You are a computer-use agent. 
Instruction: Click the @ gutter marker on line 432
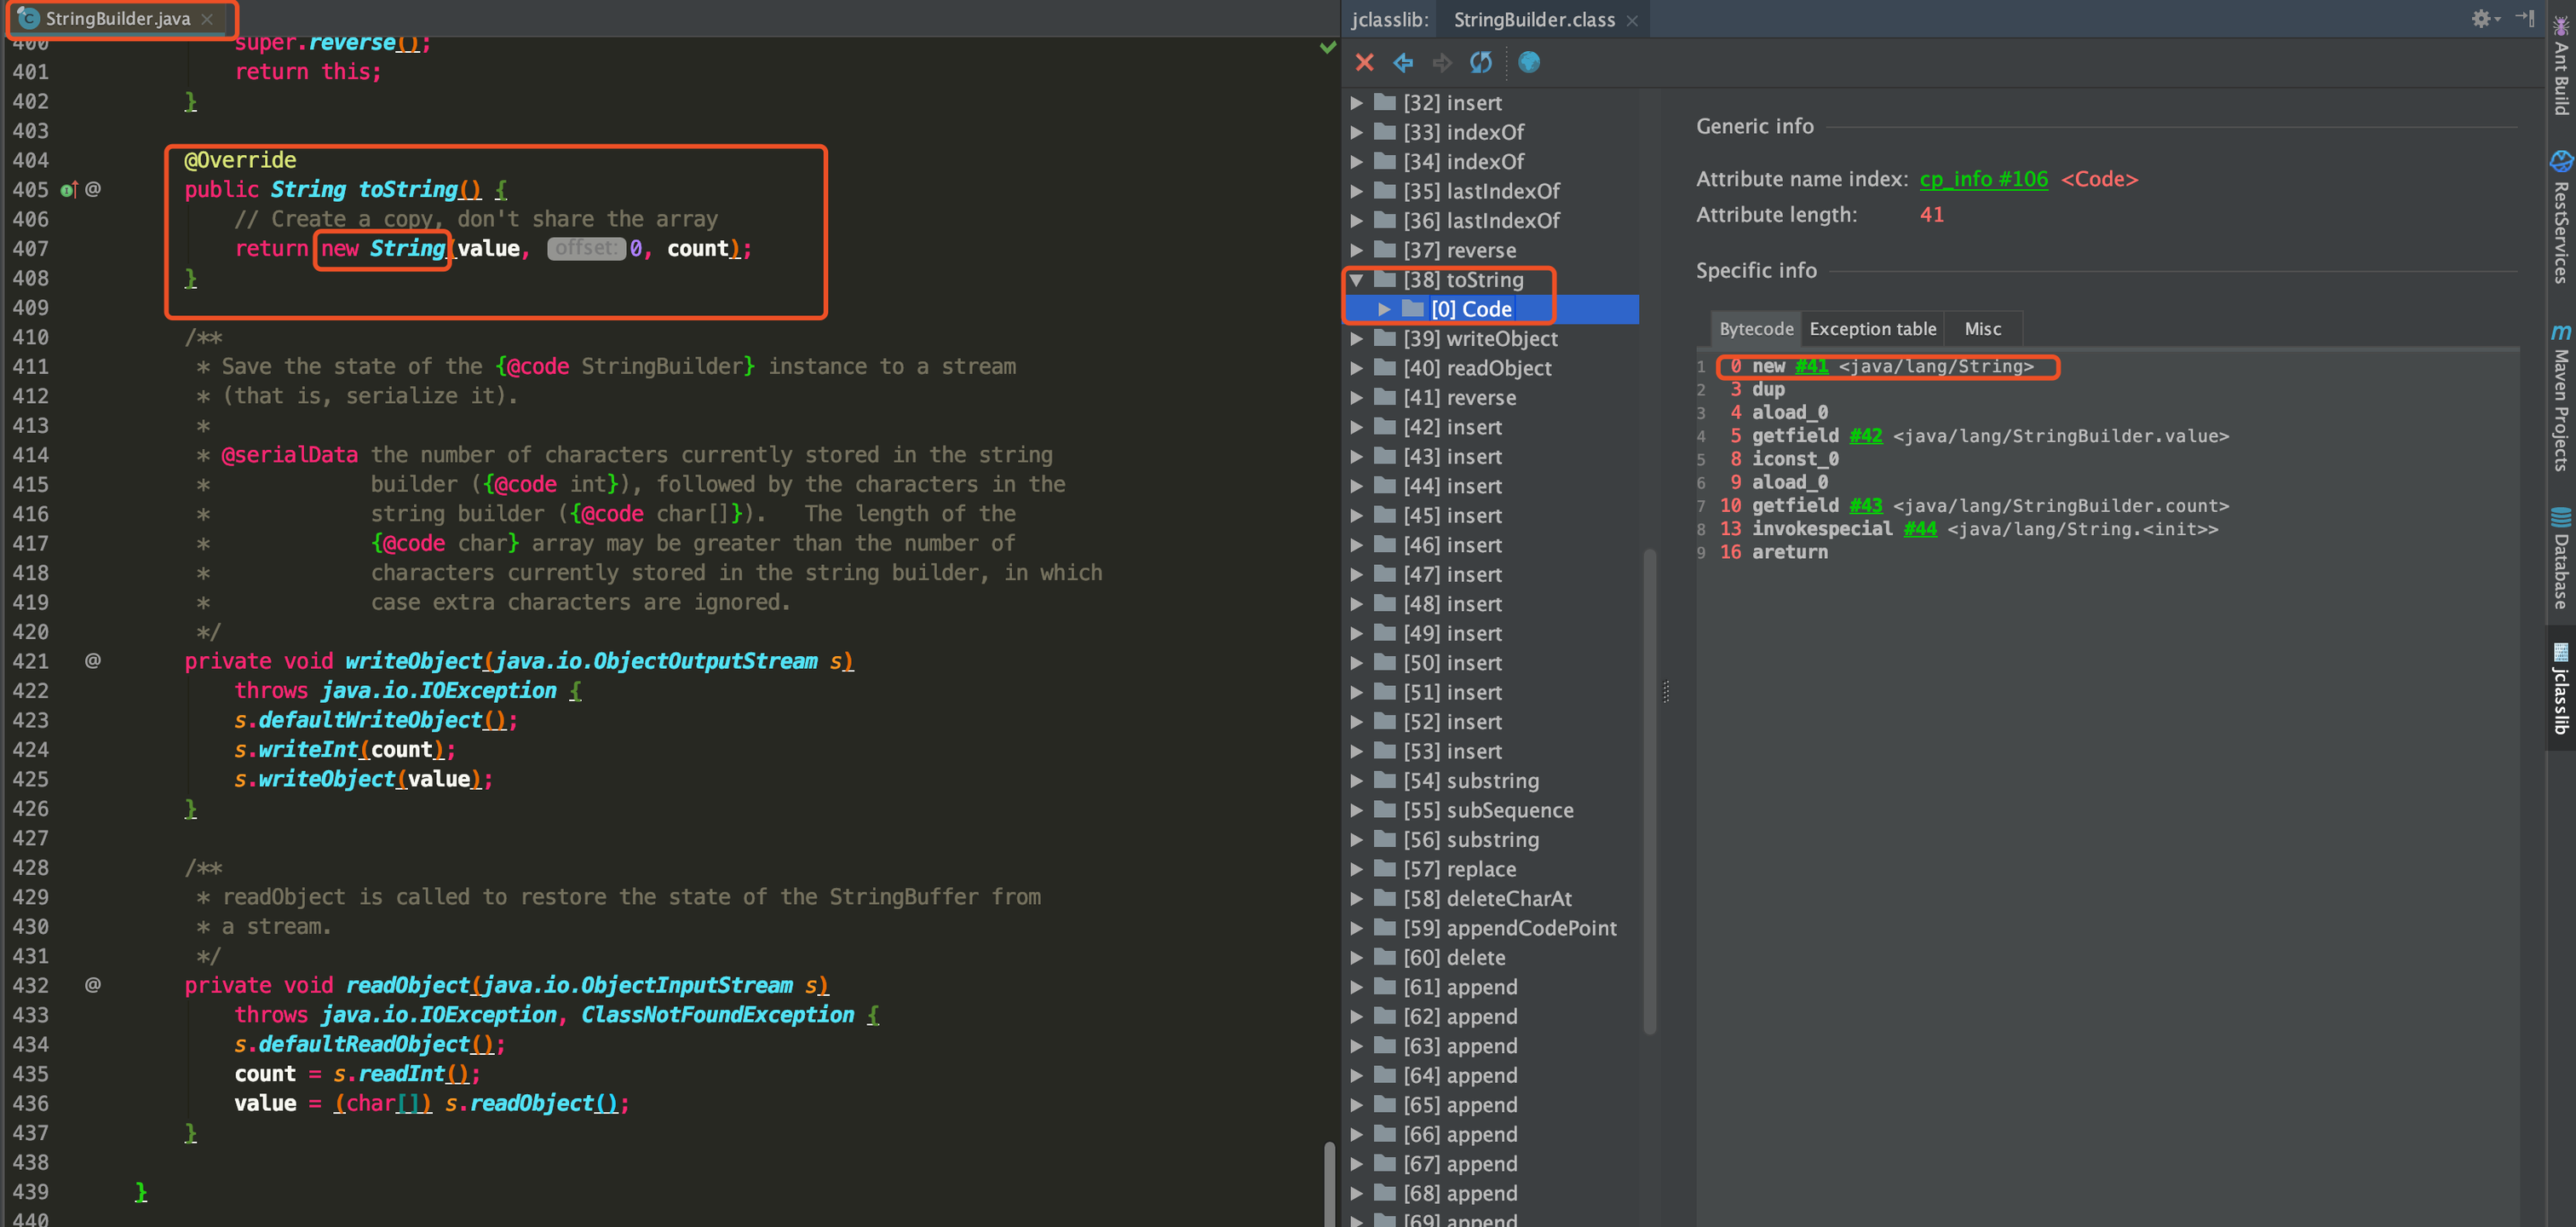pyautogui.click(x=93, y=985)
